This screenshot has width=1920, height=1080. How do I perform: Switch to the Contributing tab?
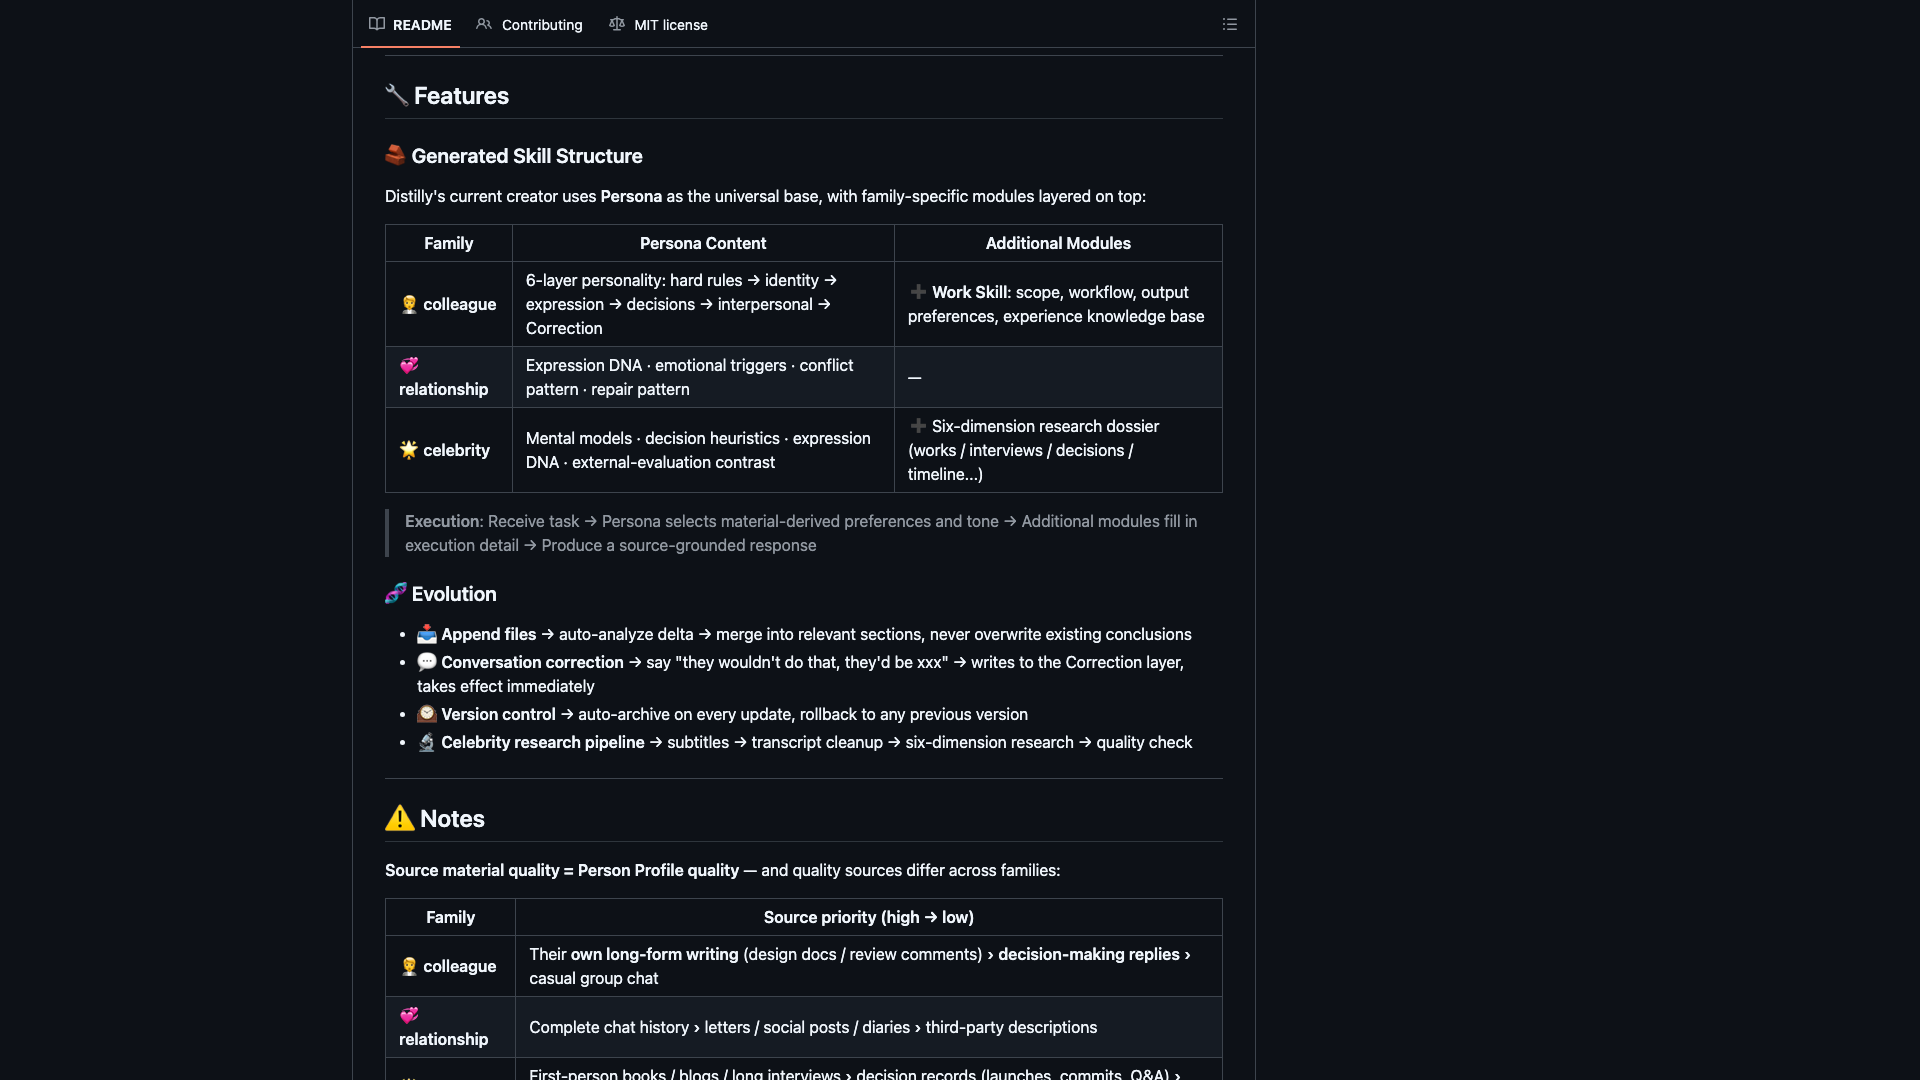point(529,24)
